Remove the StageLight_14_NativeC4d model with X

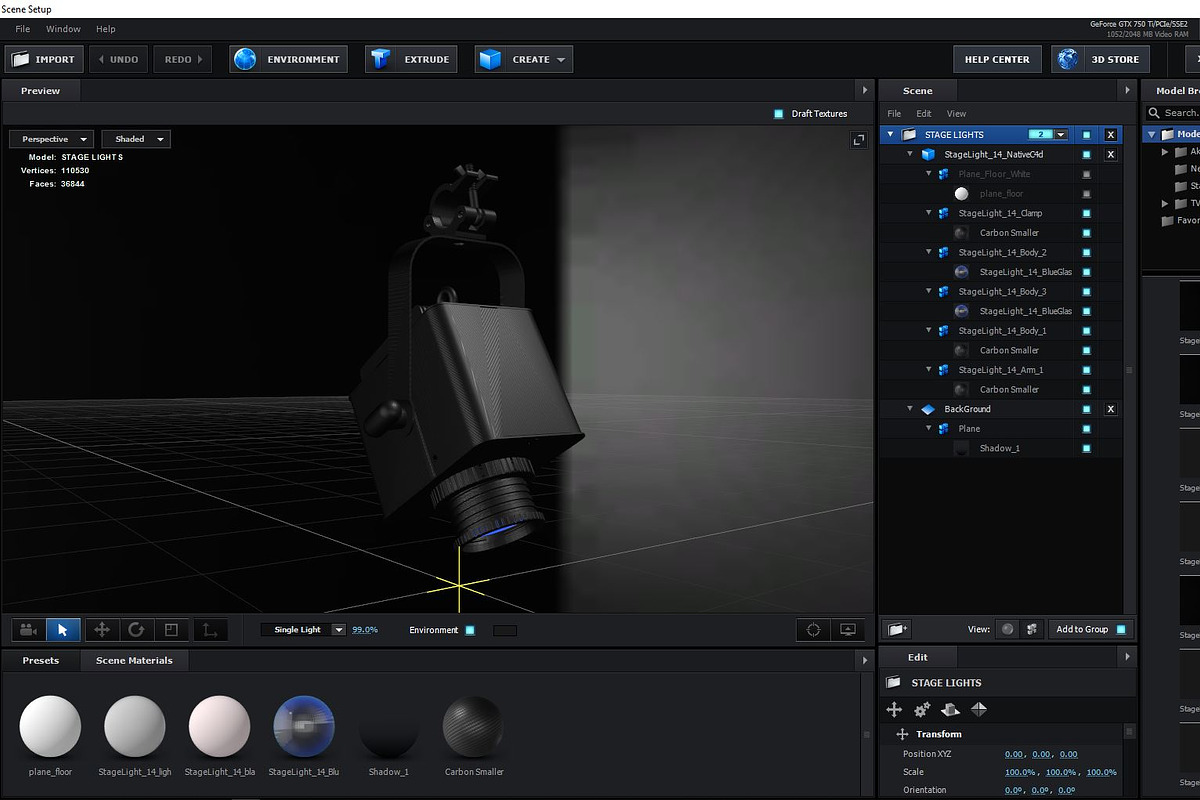1110,154
